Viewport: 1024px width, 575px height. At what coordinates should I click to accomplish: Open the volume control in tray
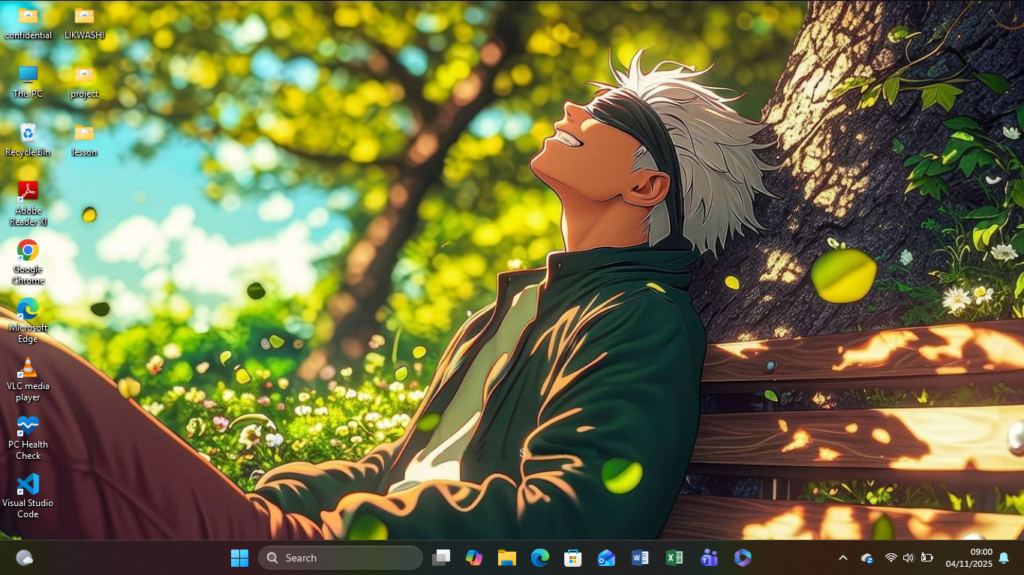click(x=908, y=557)
